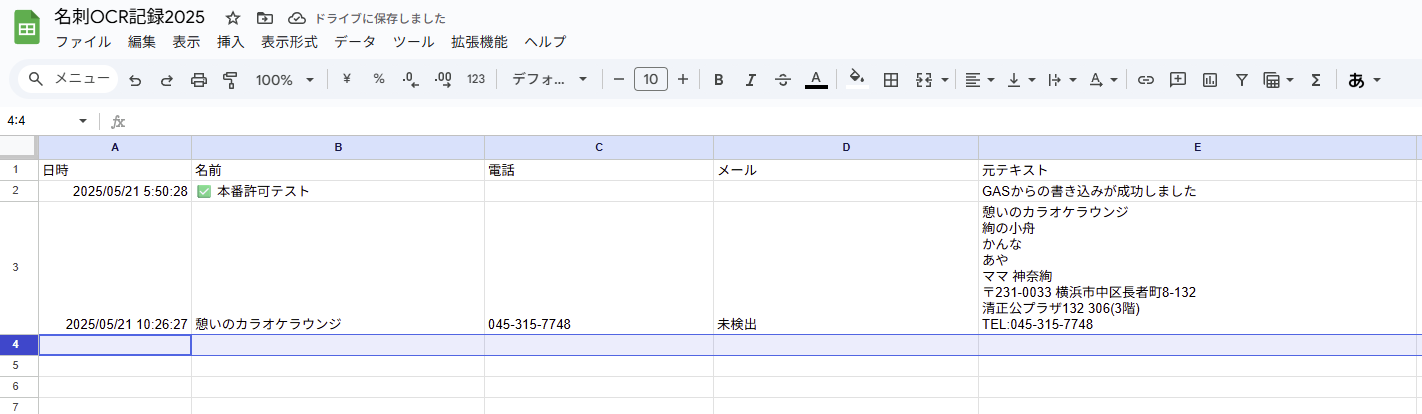Toggle strikethrough formatting
The width and height of the screenshot is (1422, 414).
click(782, 80)
